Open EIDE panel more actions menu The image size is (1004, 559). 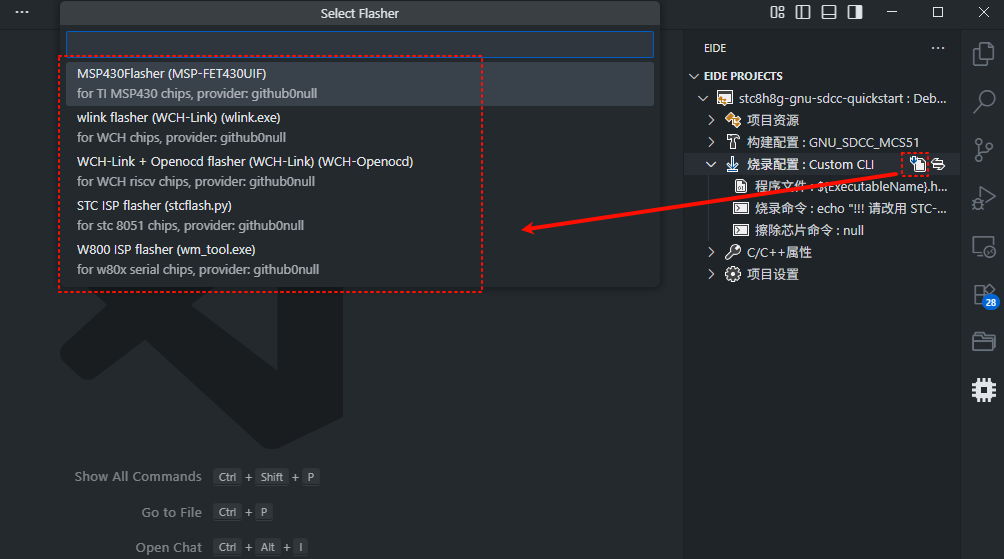point(937,48)
